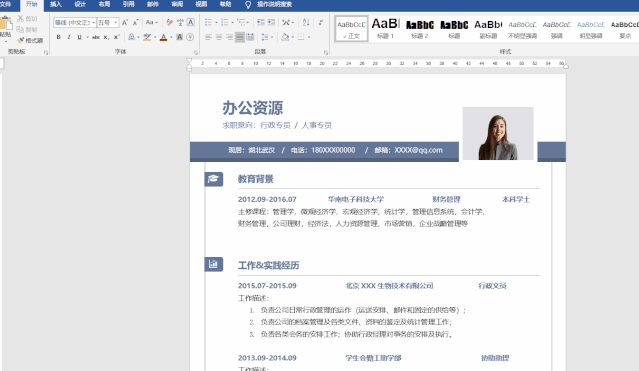Activate the Format Painter (格式刷)
Screen dimensions: 639x371
pos(30,40)
